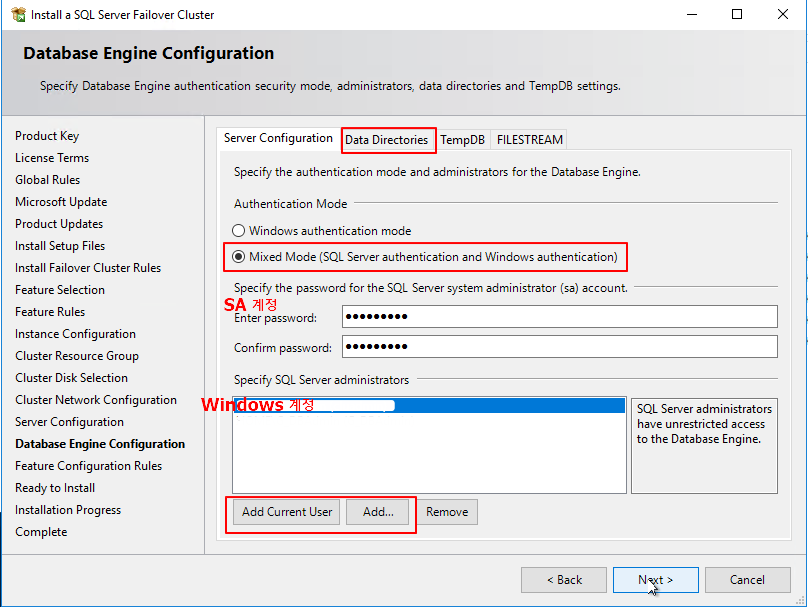
Task: Click Server Configuration step in sidebar
Action: tap(69, 422)
